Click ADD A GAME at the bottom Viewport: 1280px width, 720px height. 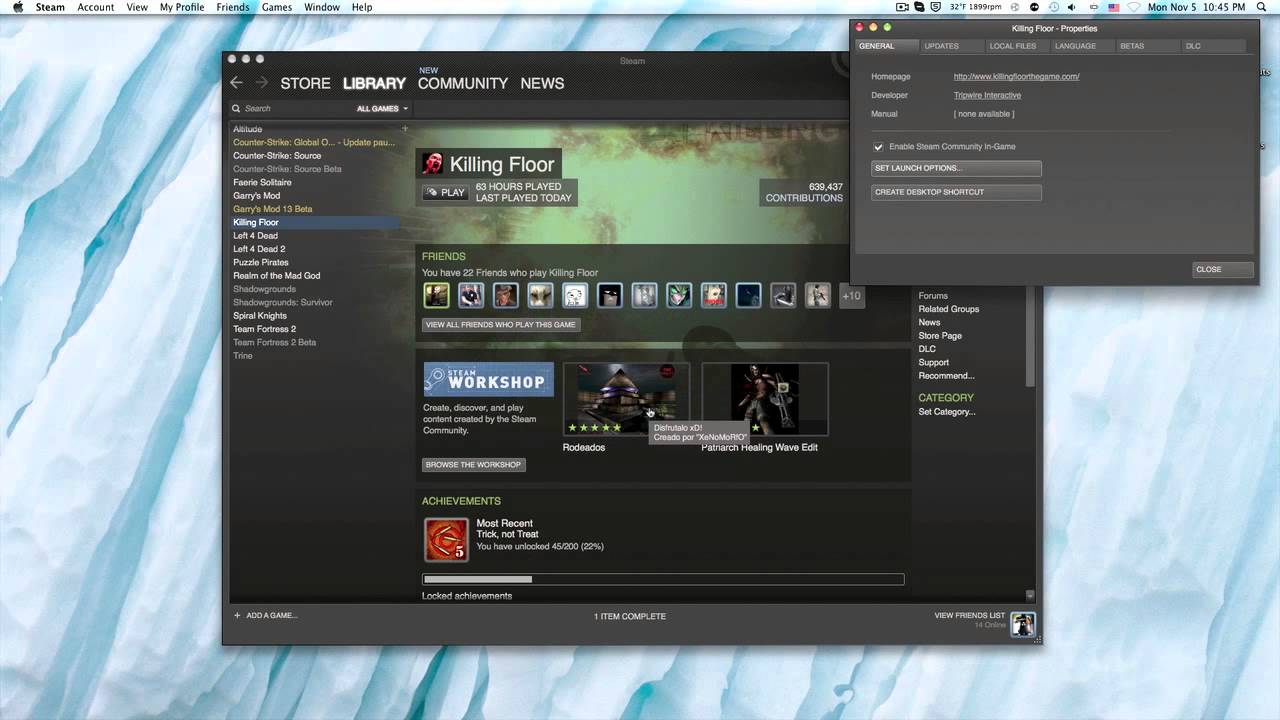(x=265, y=616)
